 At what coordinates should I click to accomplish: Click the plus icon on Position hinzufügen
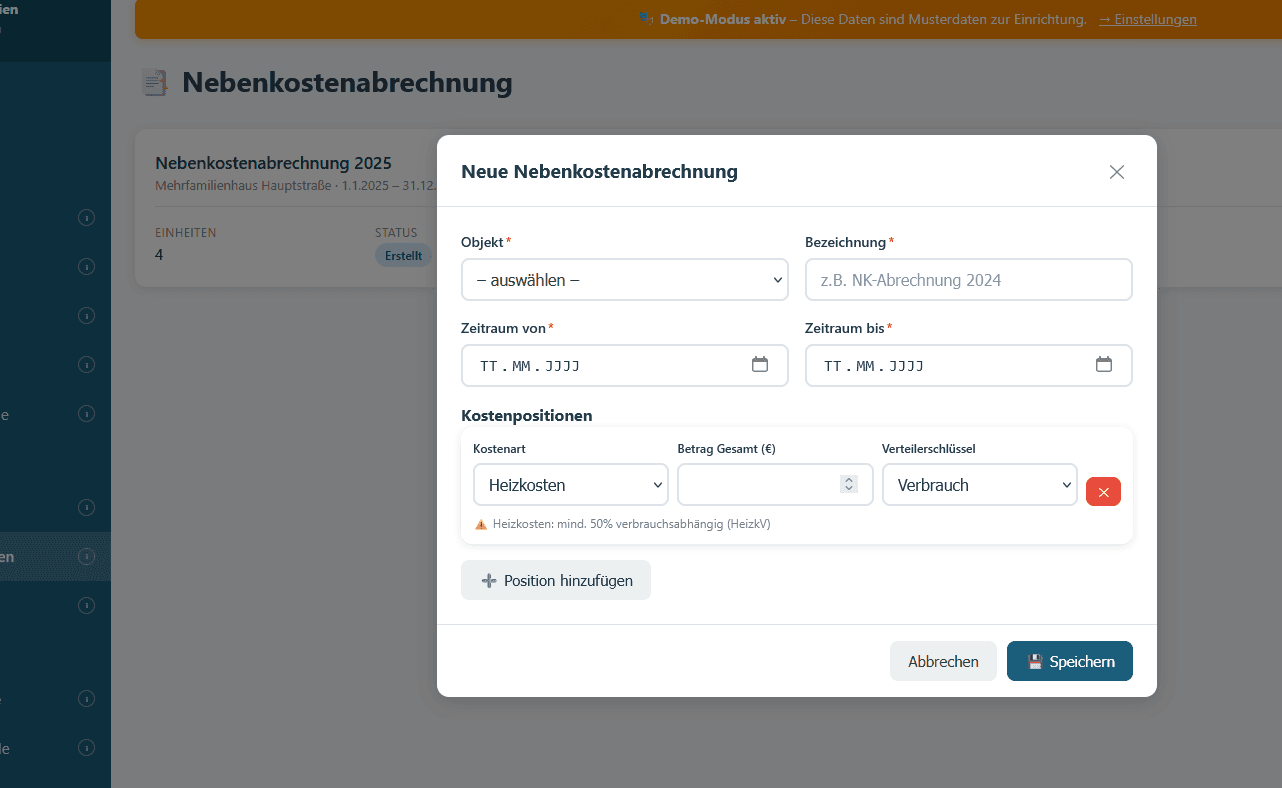pos(488,580)
